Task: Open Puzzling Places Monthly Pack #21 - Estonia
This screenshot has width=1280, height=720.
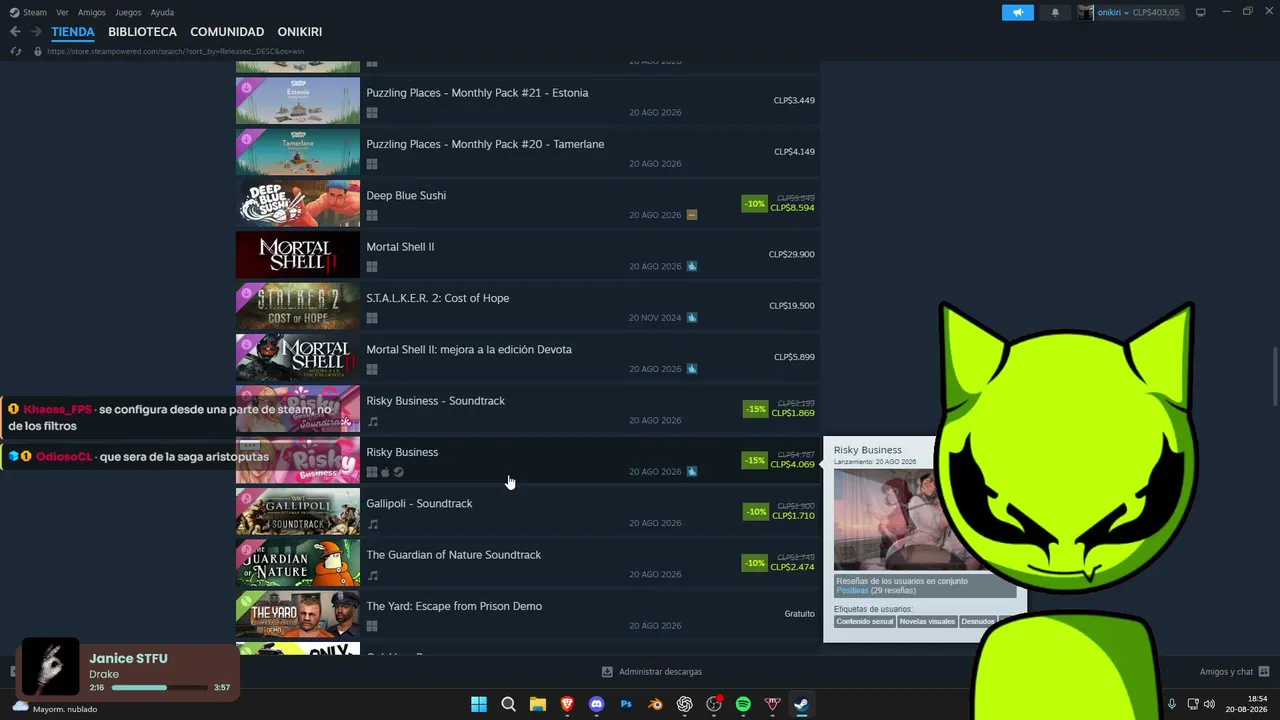Action: (528, 101)
